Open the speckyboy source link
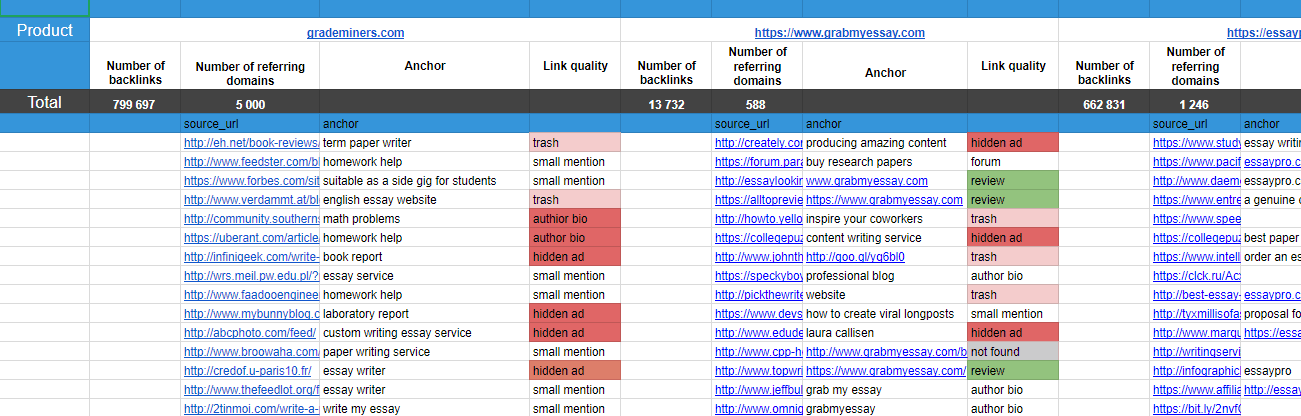Image resolution: width=1301 pixels, height=416 pixels. tap(758, 276)
